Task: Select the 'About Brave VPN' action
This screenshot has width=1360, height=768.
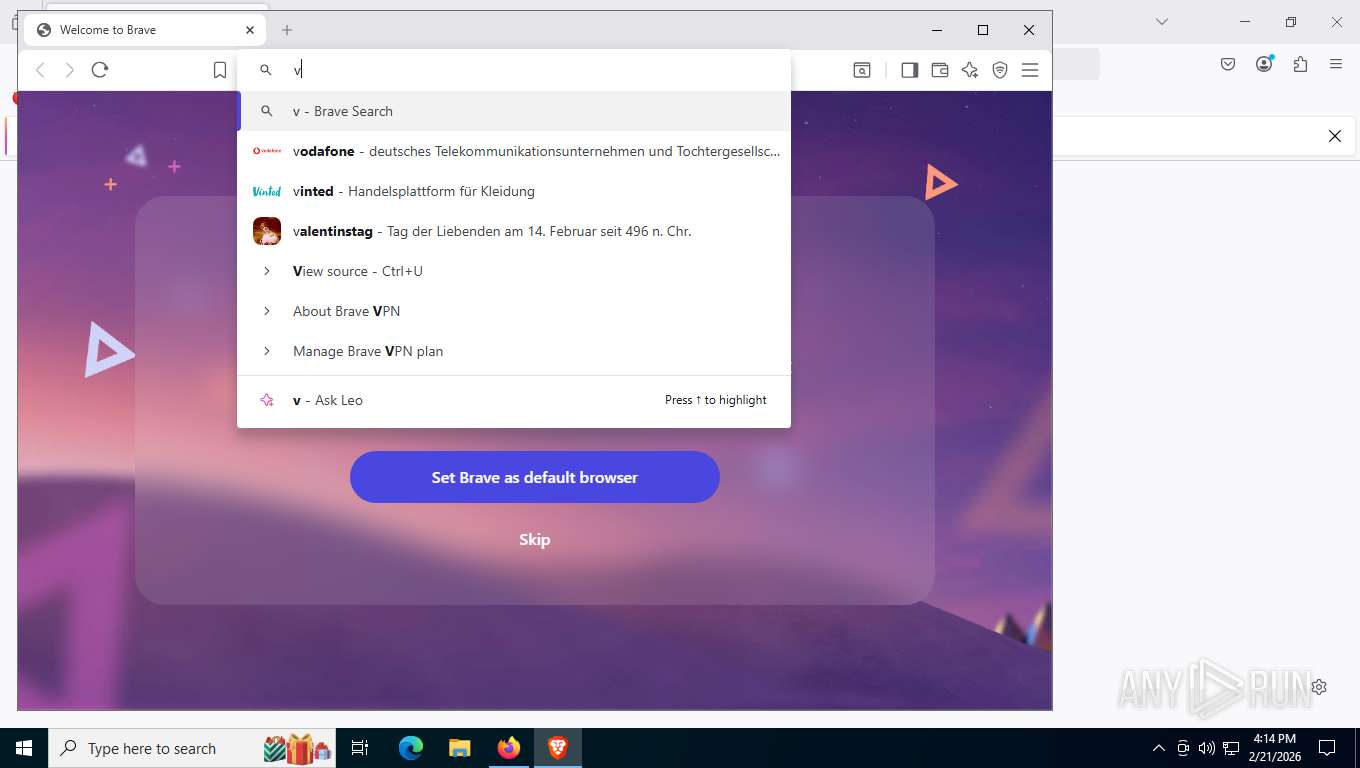Action: click(514, 311)
